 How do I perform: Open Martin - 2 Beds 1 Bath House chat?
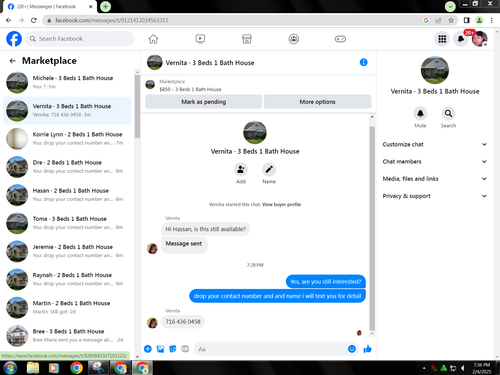[x=67, y=307]
